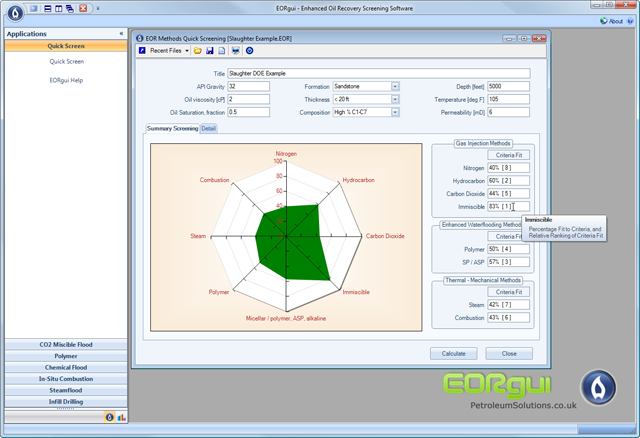Click Thermal-Mechanical Criteria Fit button
The width and height of the screenshot is (640, 438).
pos(509,292)
